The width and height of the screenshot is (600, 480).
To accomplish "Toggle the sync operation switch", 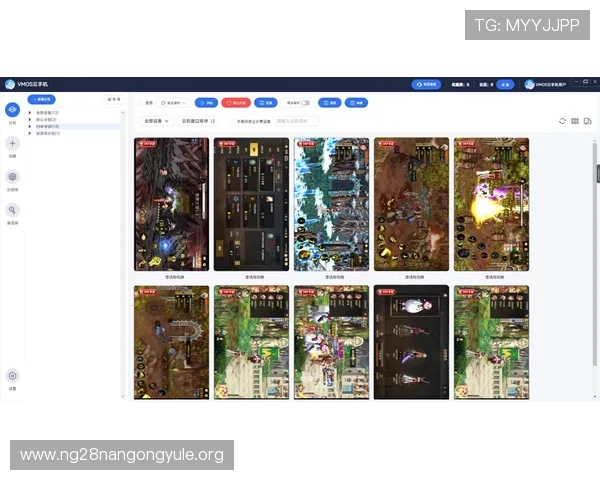I will point(305,103).
